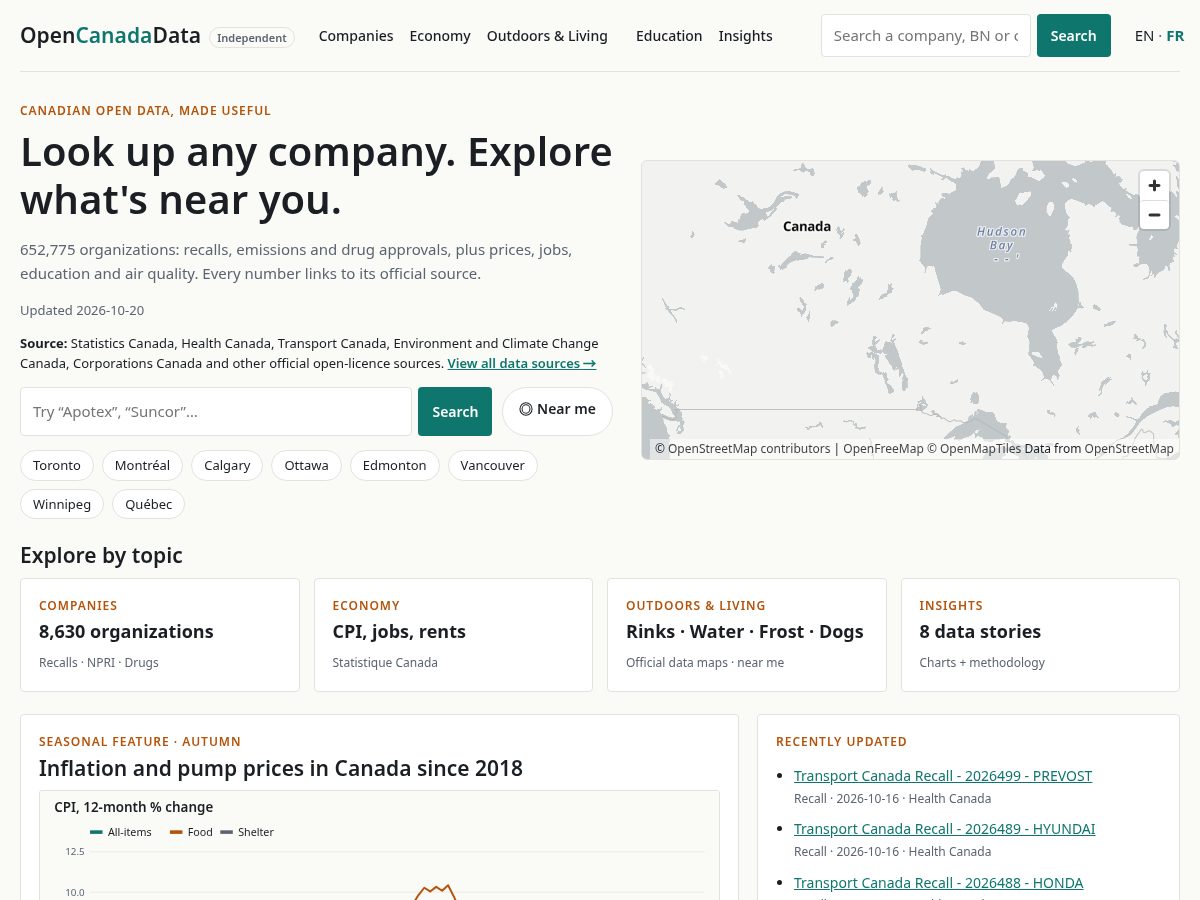
Task: Click the header Search button
Action: [1074, 36]
